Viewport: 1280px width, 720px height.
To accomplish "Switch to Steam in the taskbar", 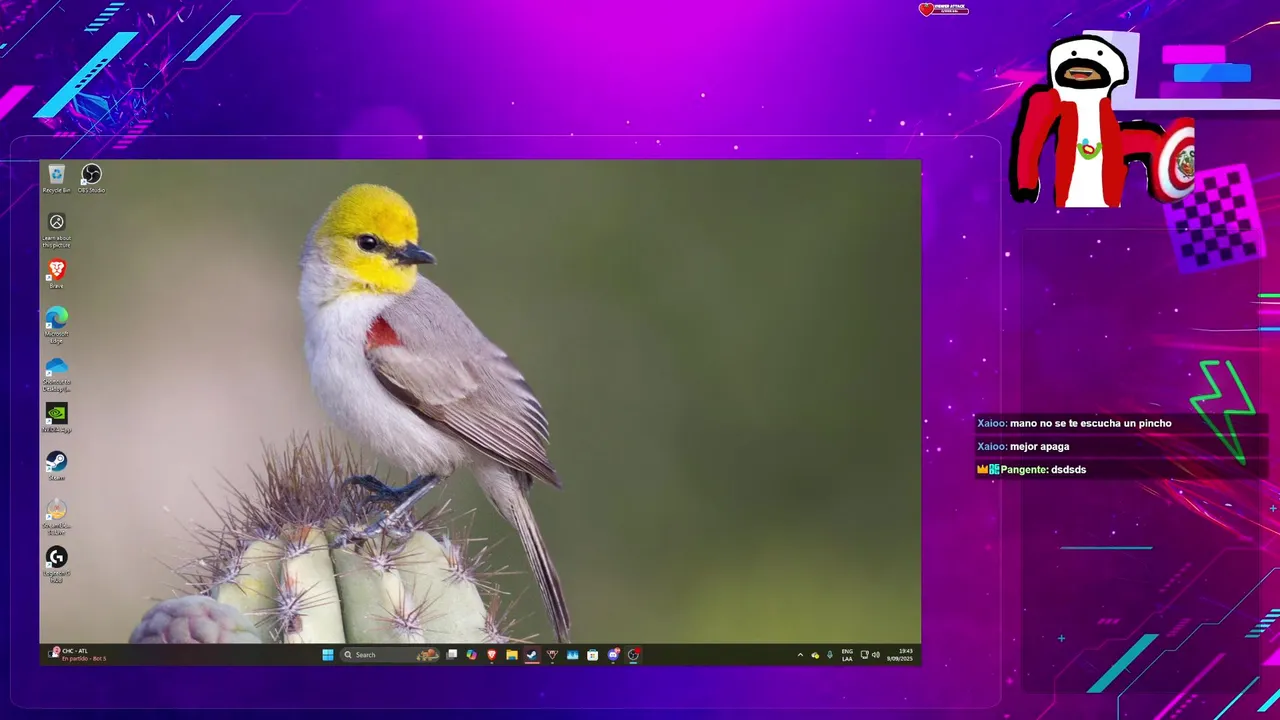I will click(x=532, y=655).
